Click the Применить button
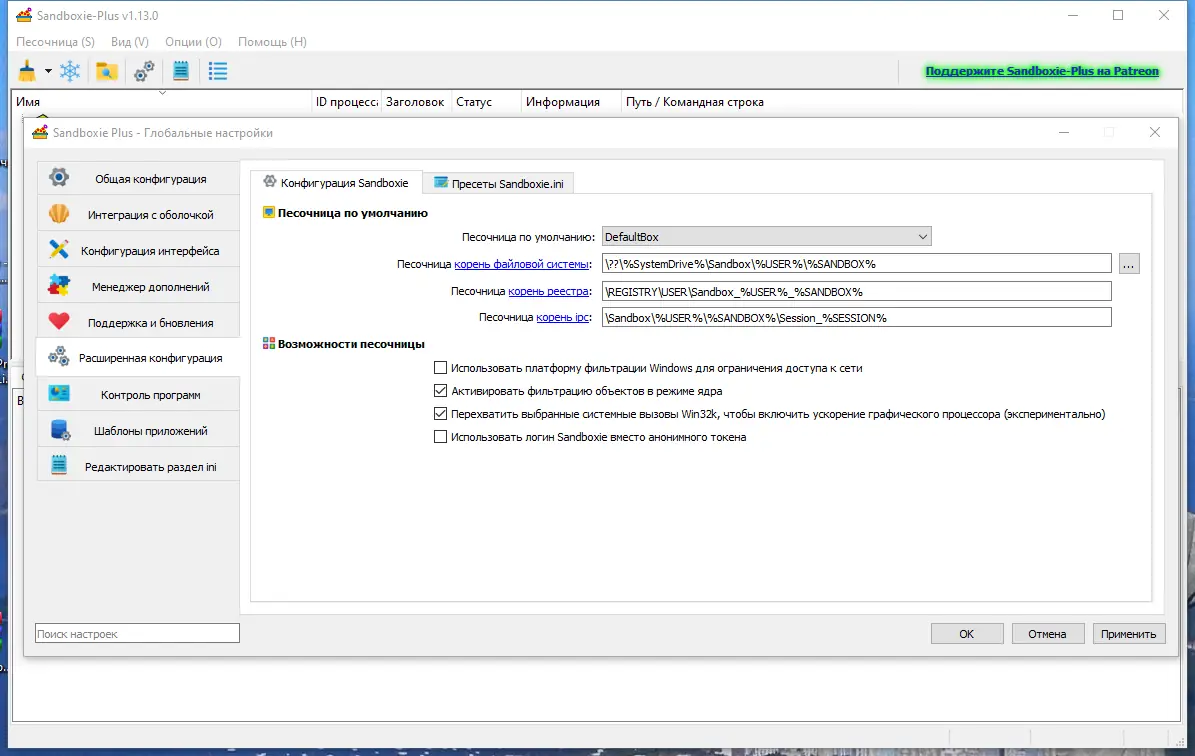 pos(1129,633)
